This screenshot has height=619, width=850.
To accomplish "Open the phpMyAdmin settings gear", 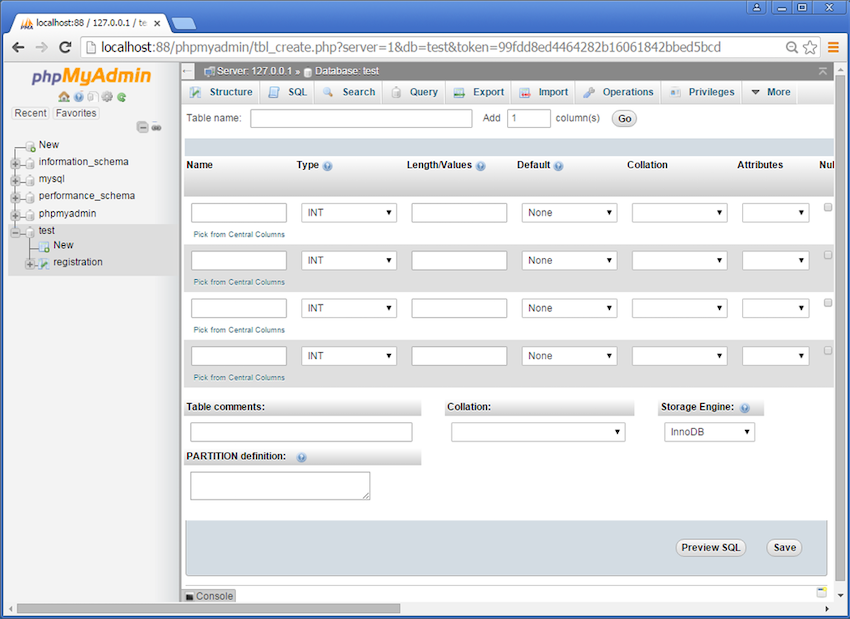I will pos(107,97).
